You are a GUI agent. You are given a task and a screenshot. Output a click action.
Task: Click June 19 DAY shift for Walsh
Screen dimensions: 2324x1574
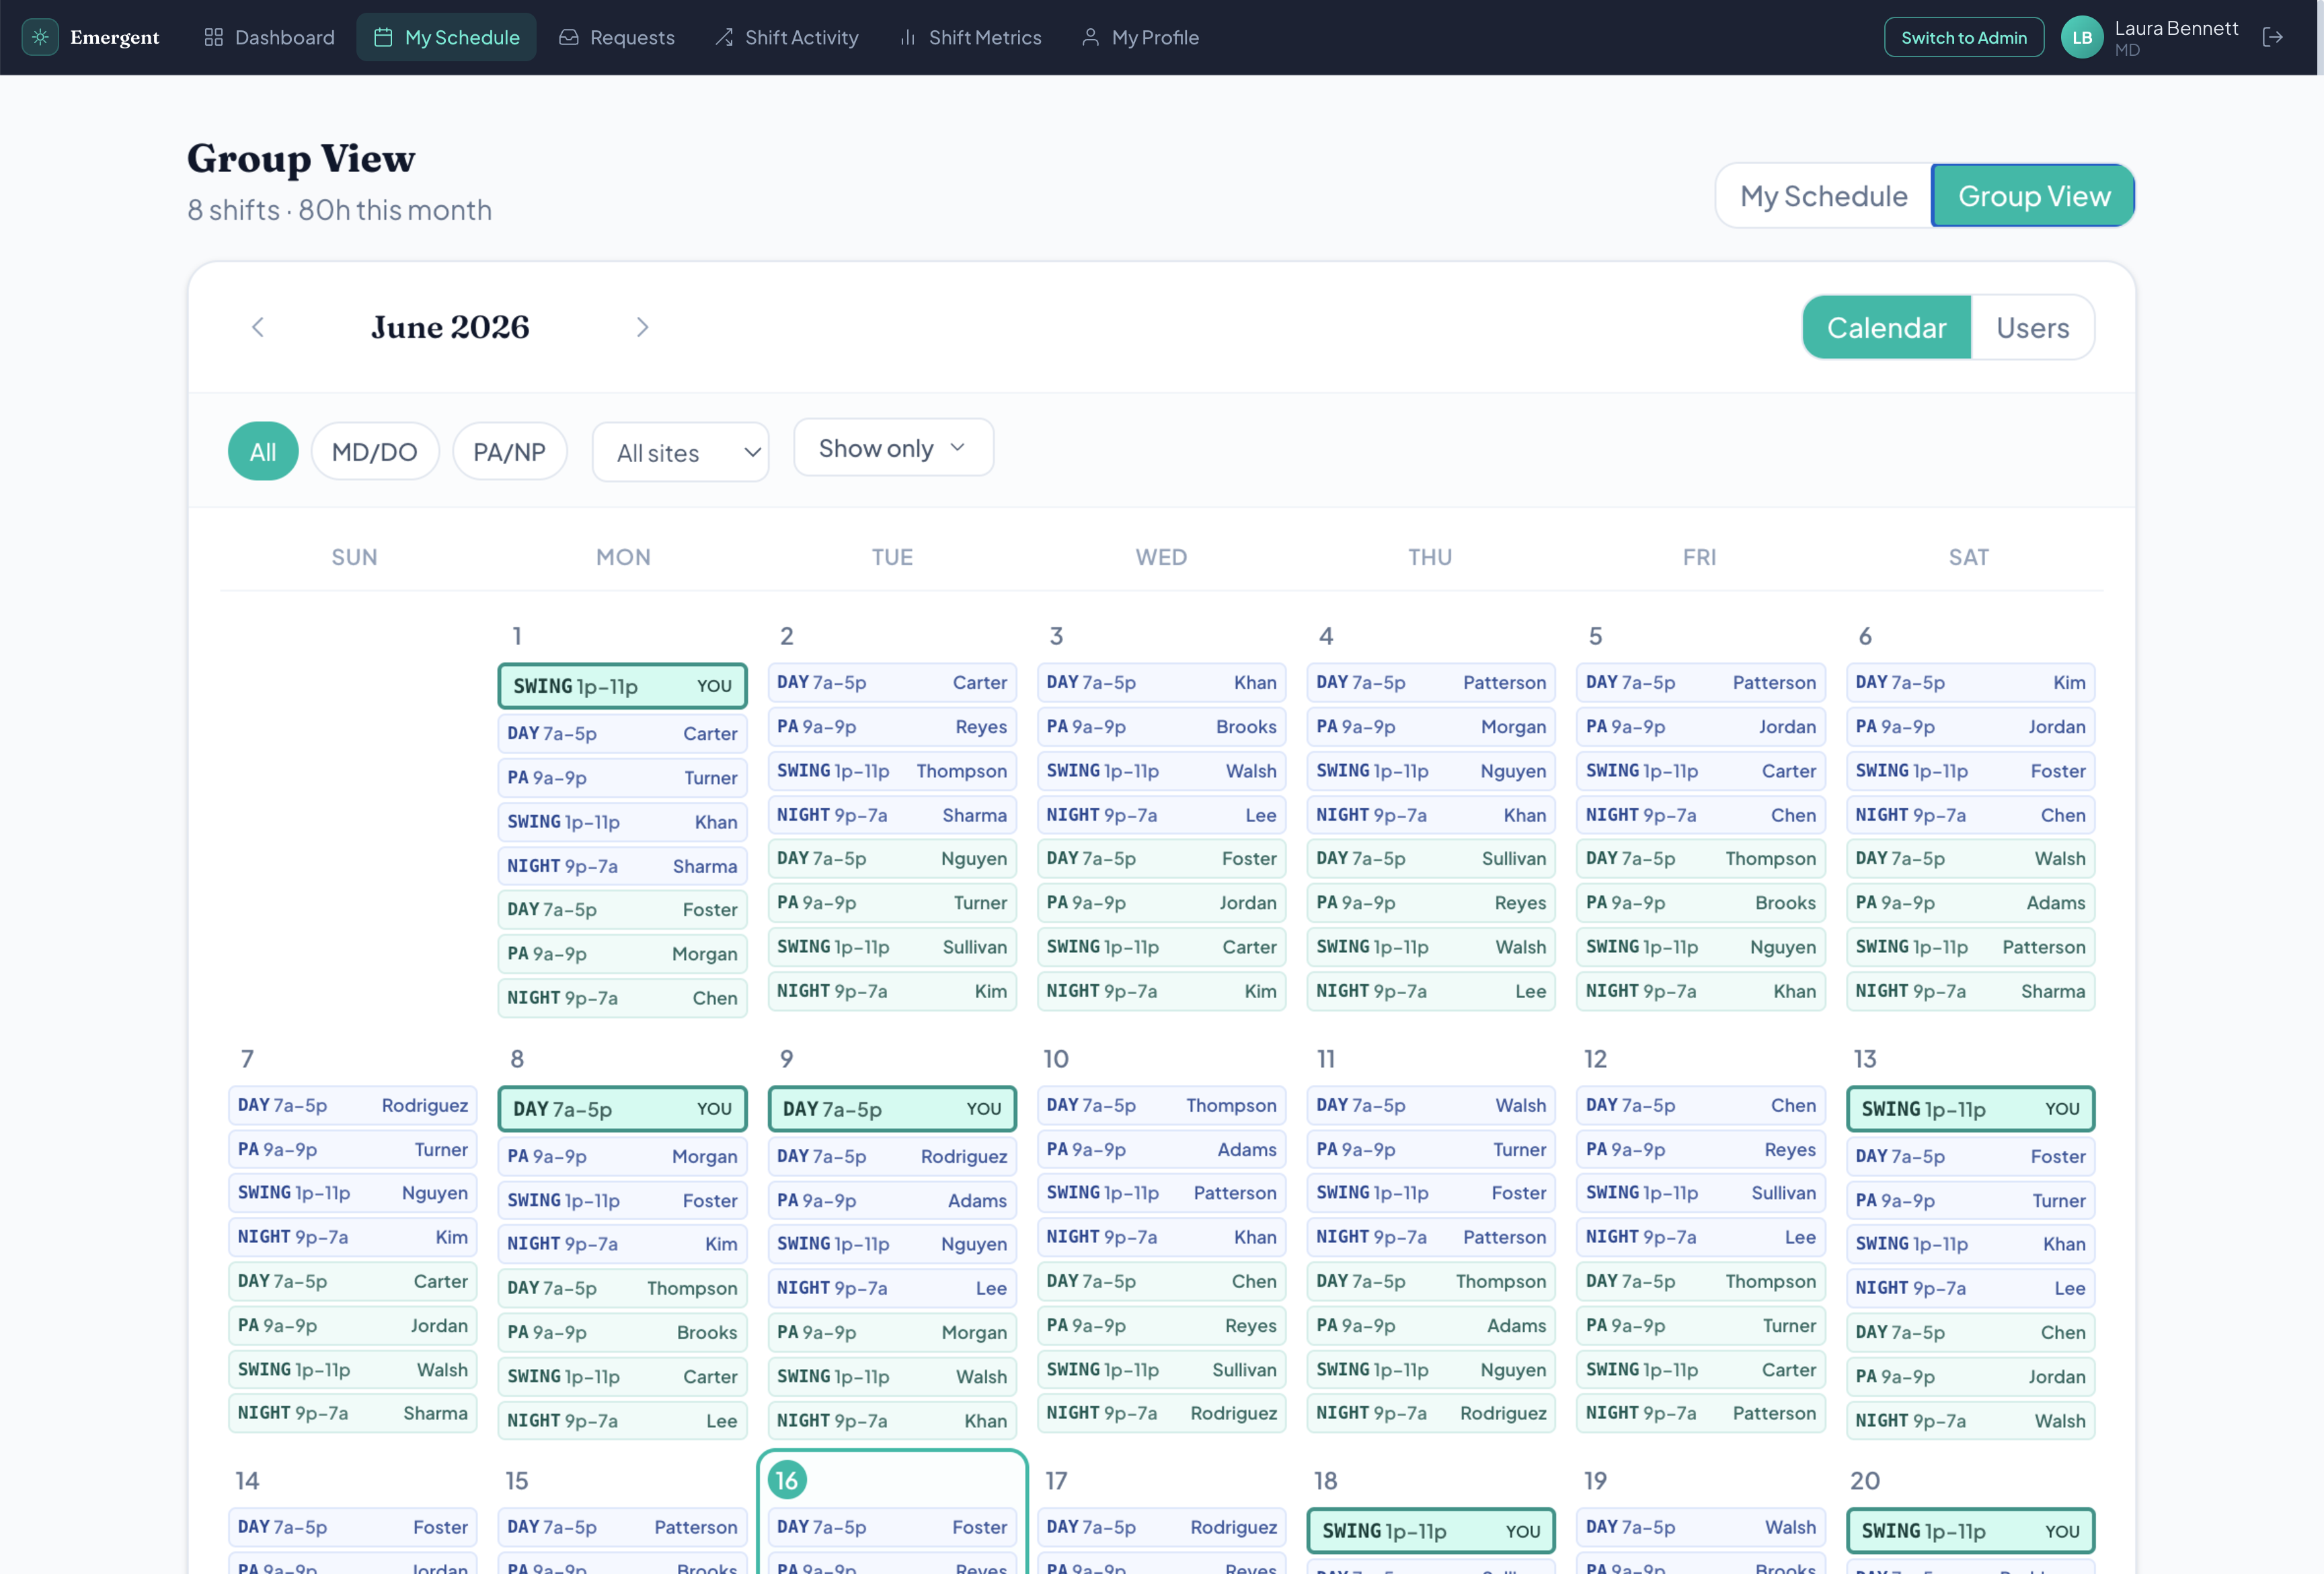coord(1700,1528)
